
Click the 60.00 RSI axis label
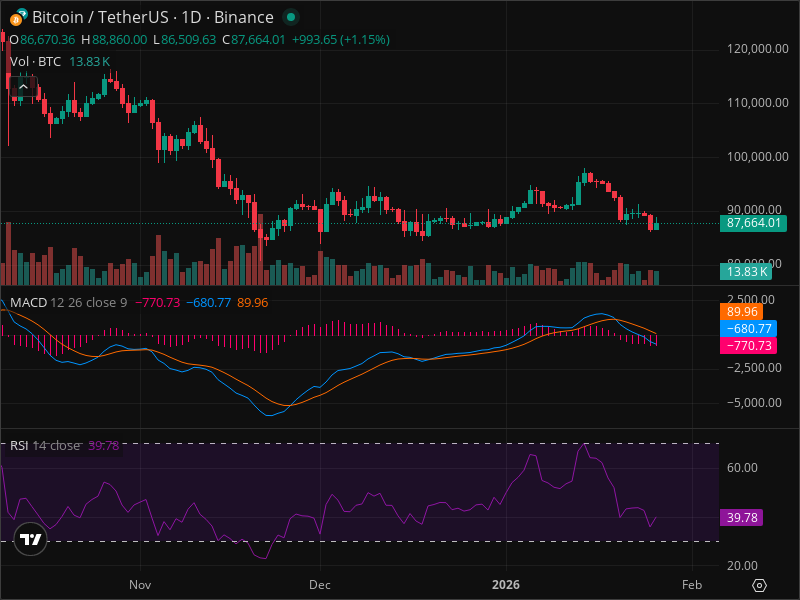click(x=742, y=468)
